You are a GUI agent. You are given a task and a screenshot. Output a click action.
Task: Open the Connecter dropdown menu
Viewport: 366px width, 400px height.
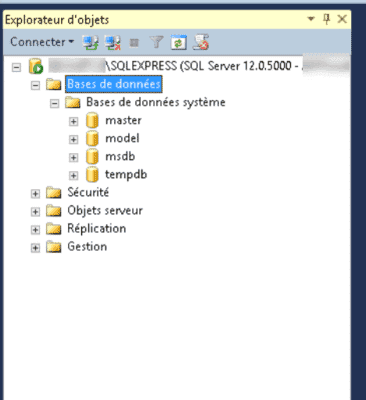point(42,42)
